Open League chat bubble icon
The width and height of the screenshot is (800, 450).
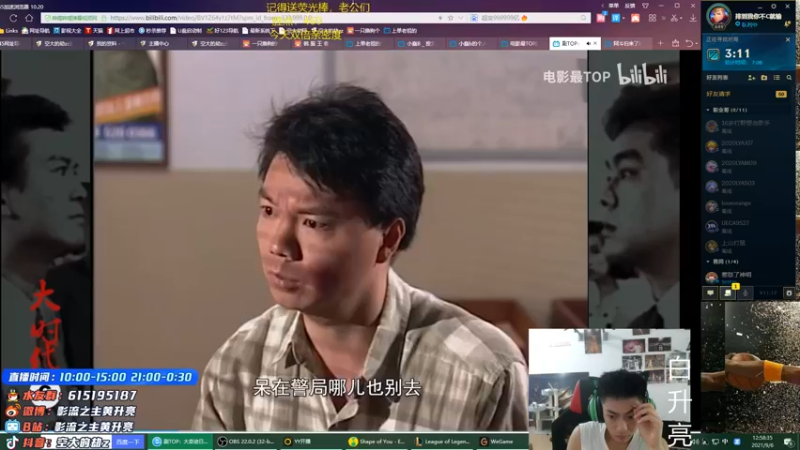[710, 293]
